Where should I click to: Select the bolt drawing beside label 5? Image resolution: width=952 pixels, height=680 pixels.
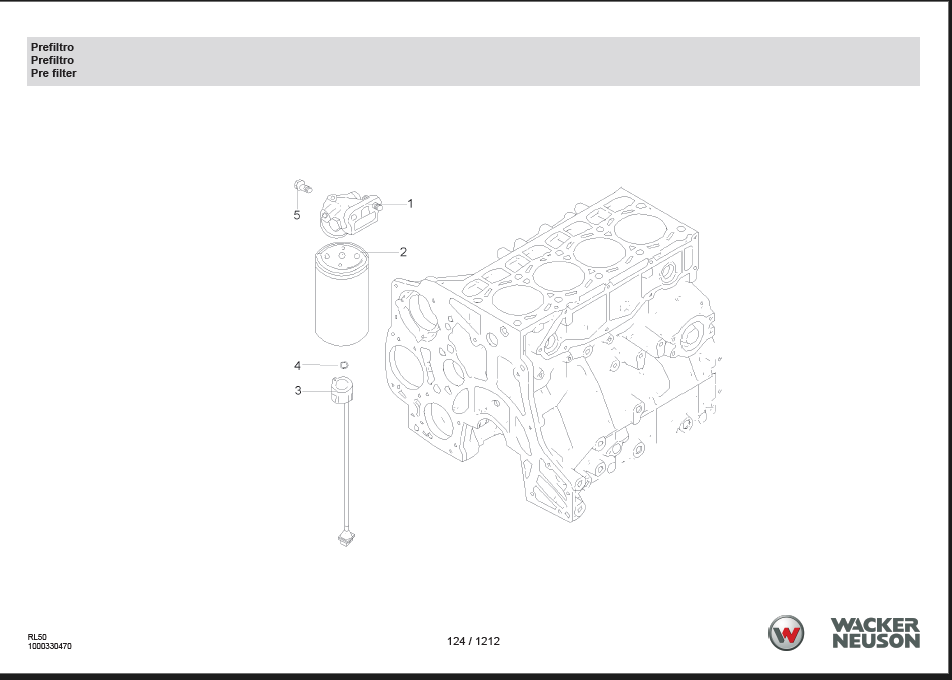coord(300,186)
